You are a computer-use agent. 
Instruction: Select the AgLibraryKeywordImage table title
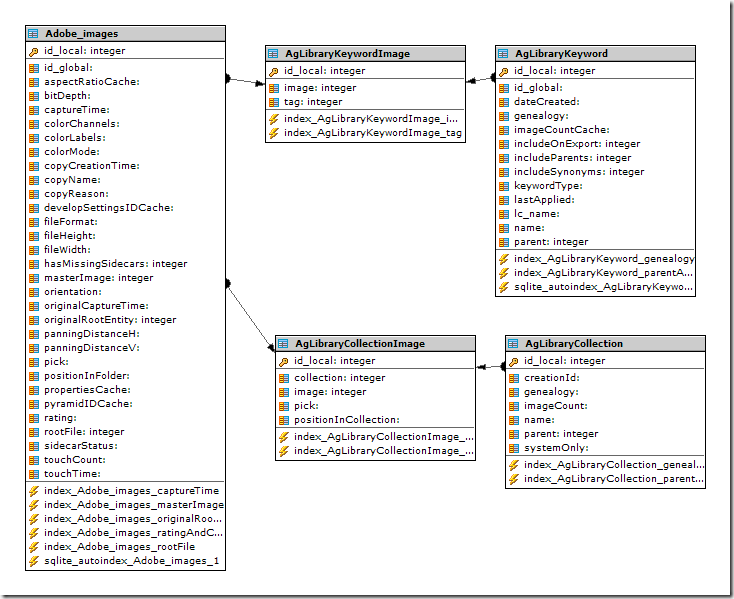[347, 54]
